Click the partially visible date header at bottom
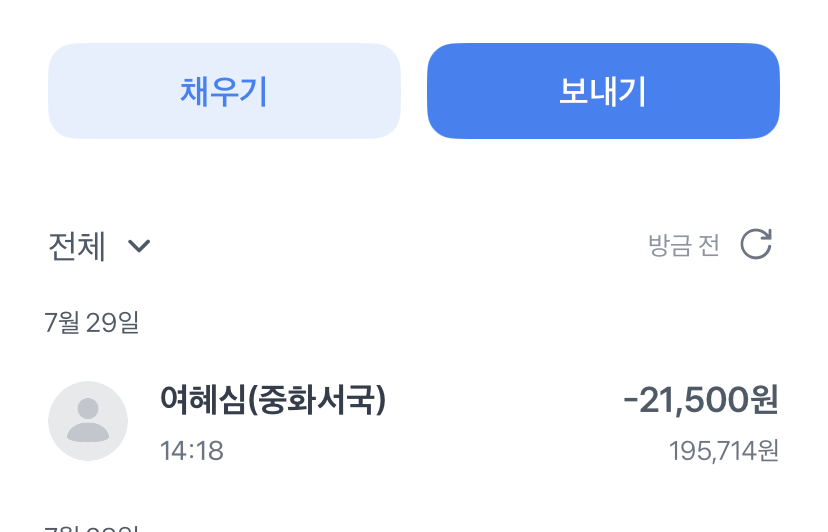 click(92, 528)
